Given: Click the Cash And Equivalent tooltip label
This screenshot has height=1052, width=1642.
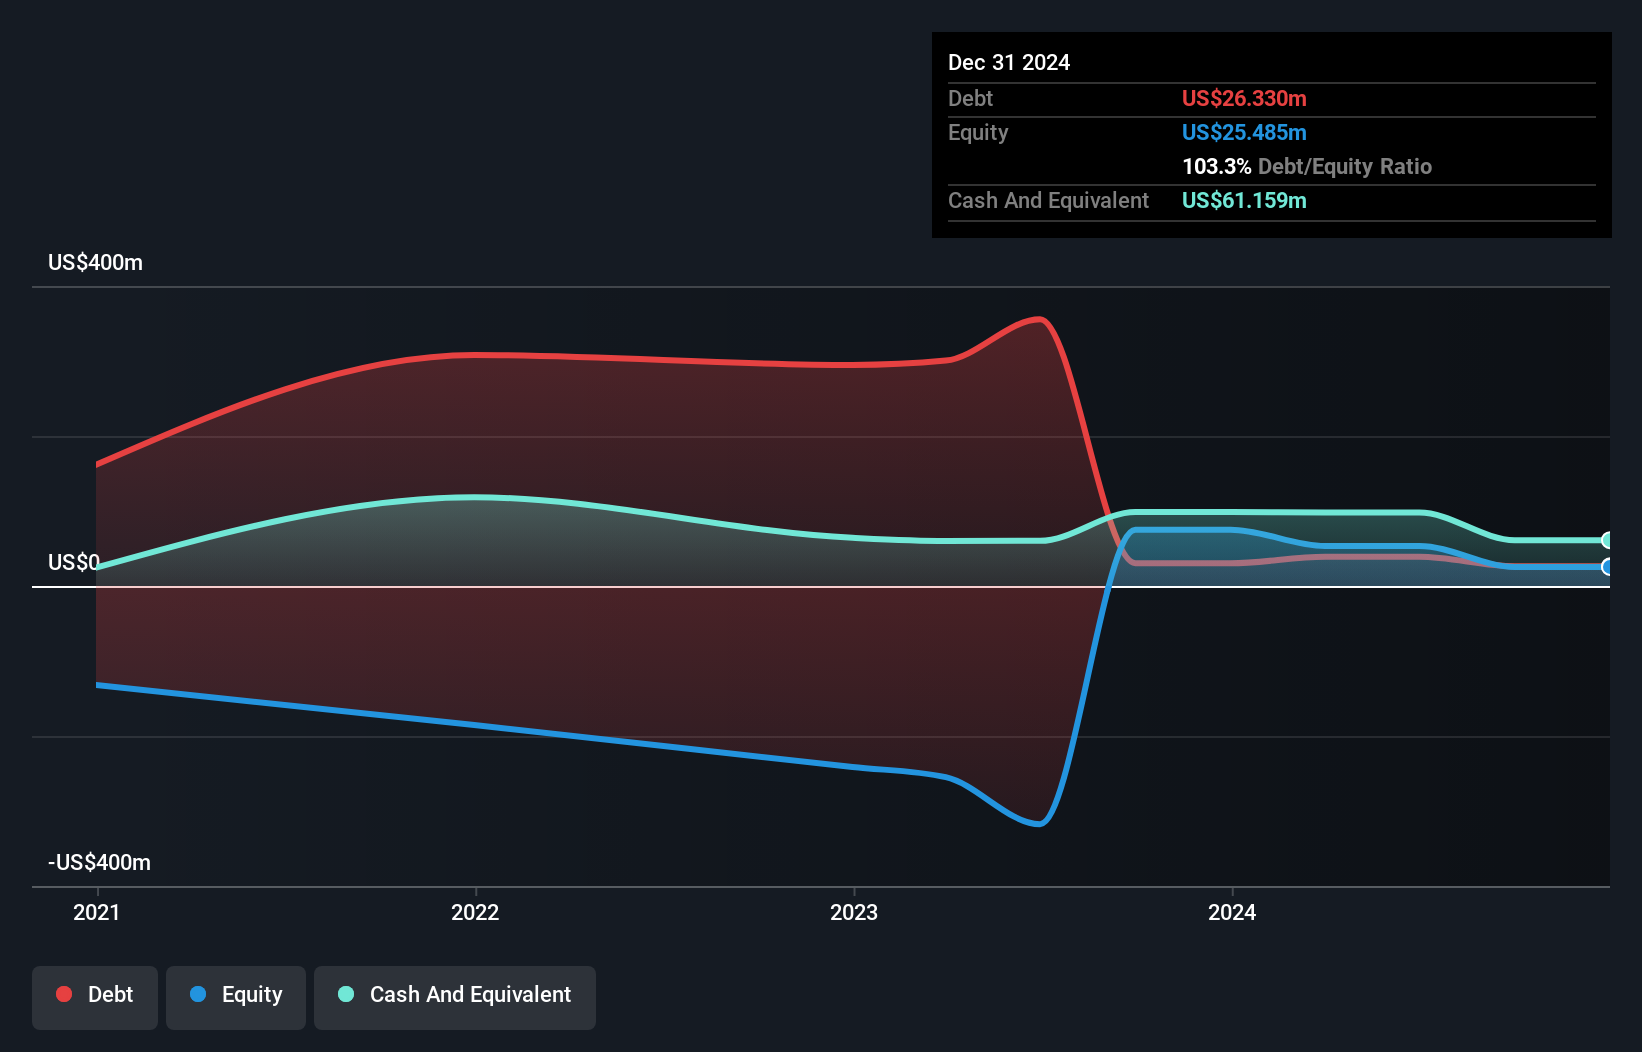Looking at the screenshot, I should click(1048, 200).
